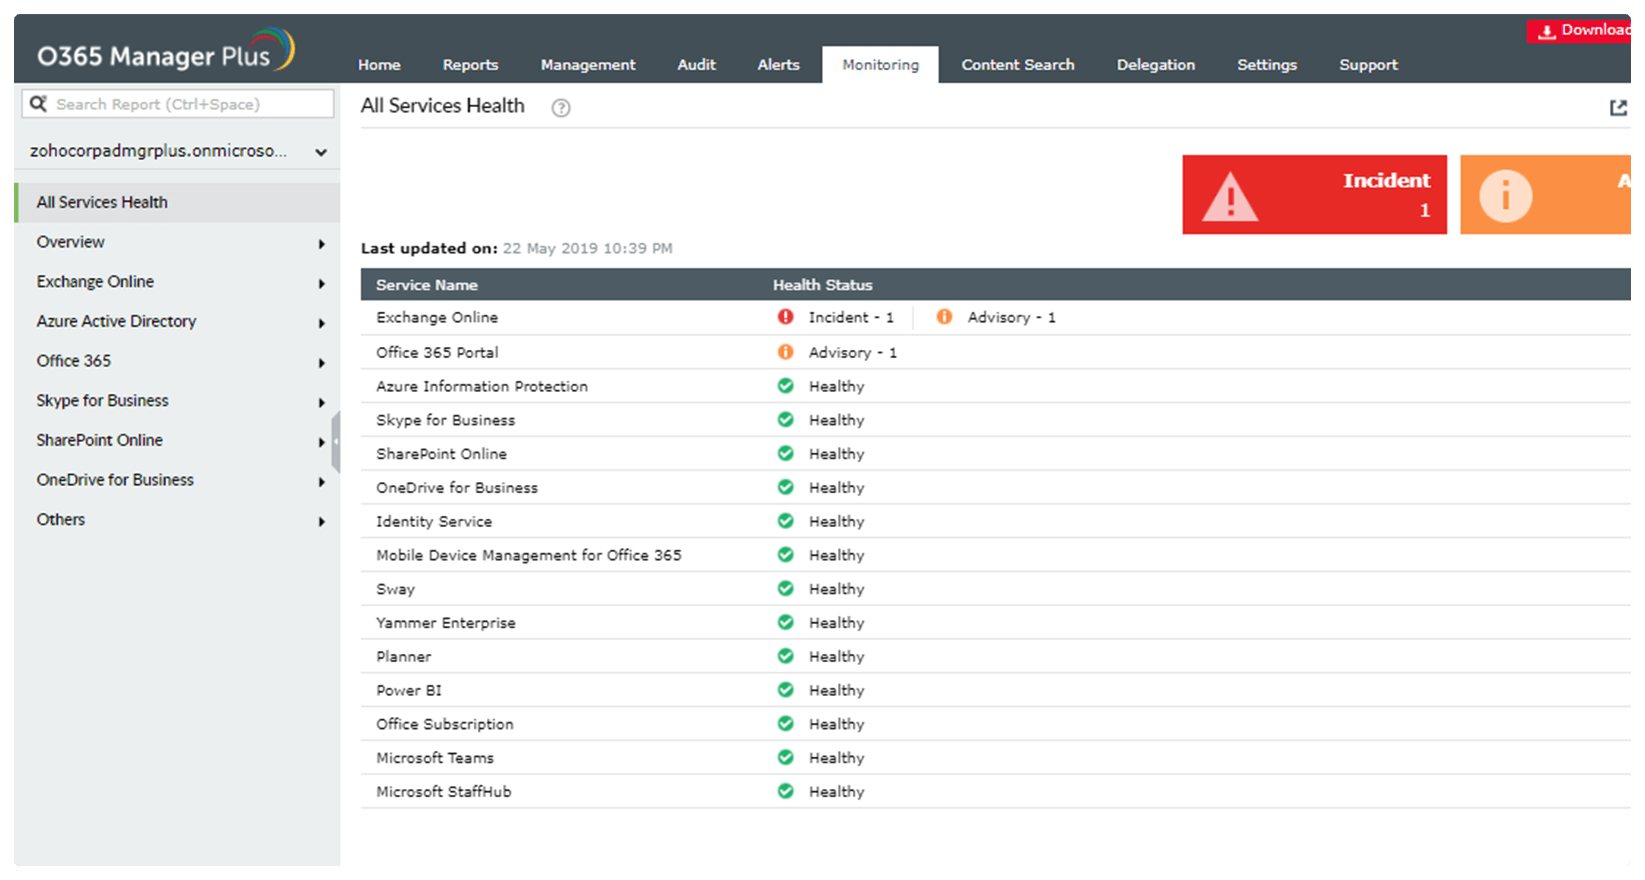The height and width of the screenshot is (880, 1645).
Task: Click the Microsoft Teams service name
Action: (435, 758)
